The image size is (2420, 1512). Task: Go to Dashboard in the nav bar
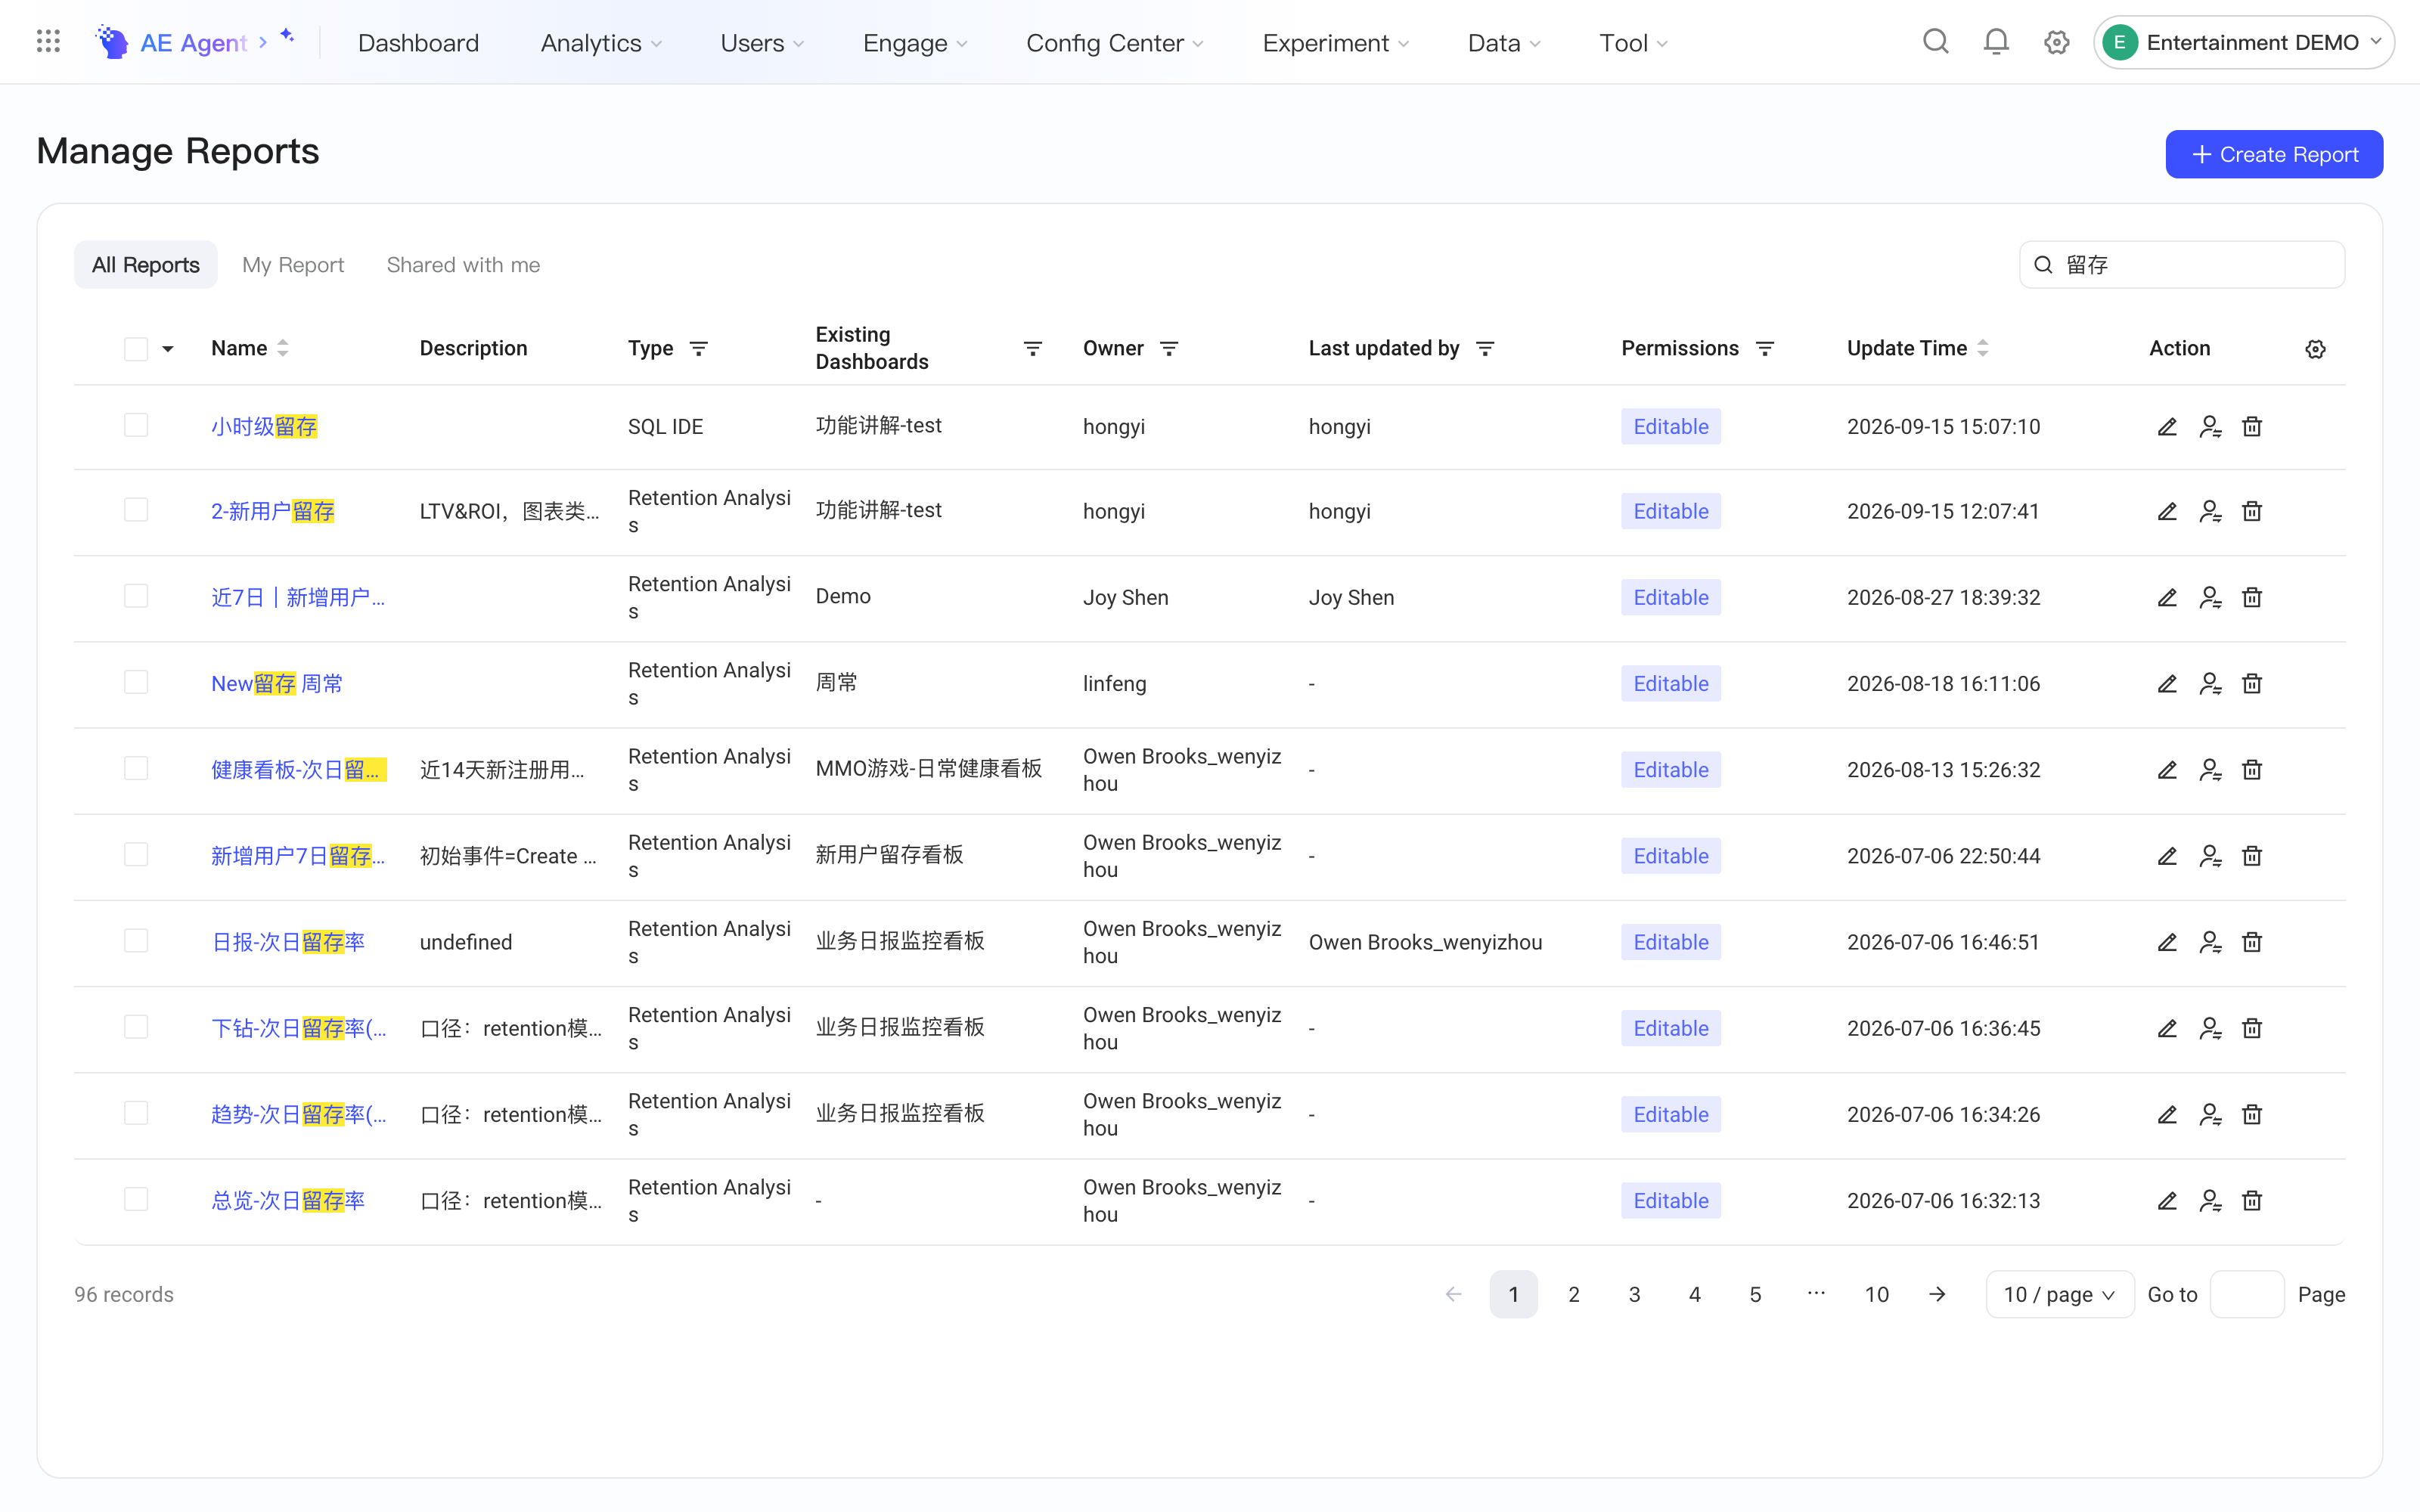tap(418, 43)
